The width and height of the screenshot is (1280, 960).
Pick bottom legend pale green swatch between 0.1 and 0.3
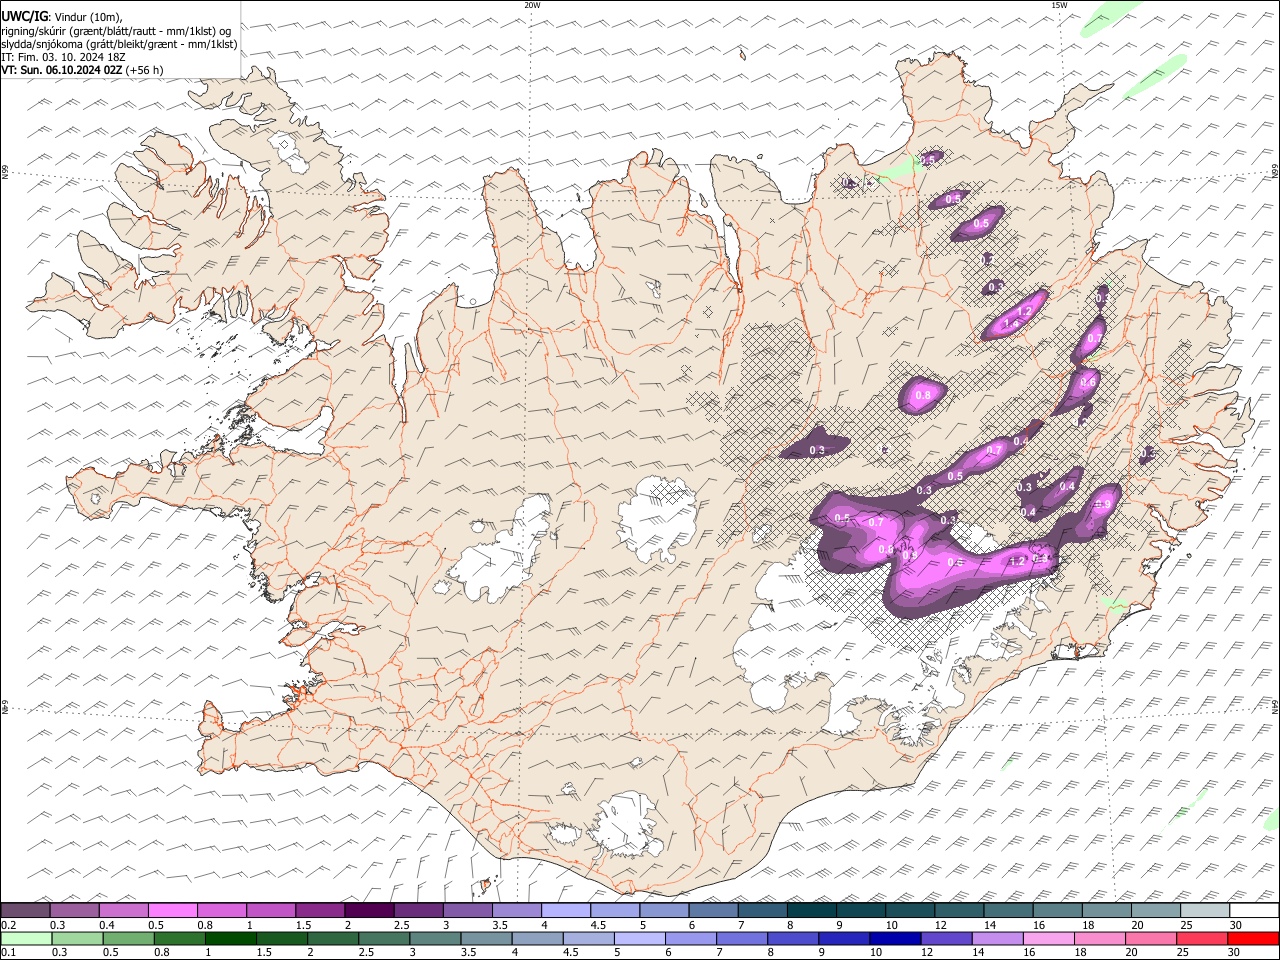coord(26,938)
